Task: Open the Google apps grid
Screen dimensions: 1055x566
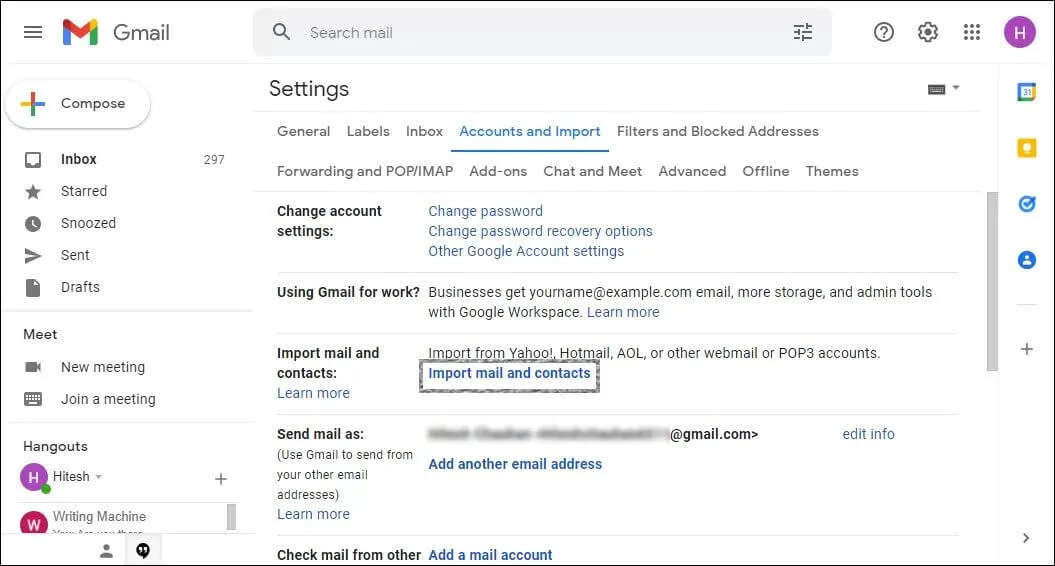Action: tap(972, 32)
